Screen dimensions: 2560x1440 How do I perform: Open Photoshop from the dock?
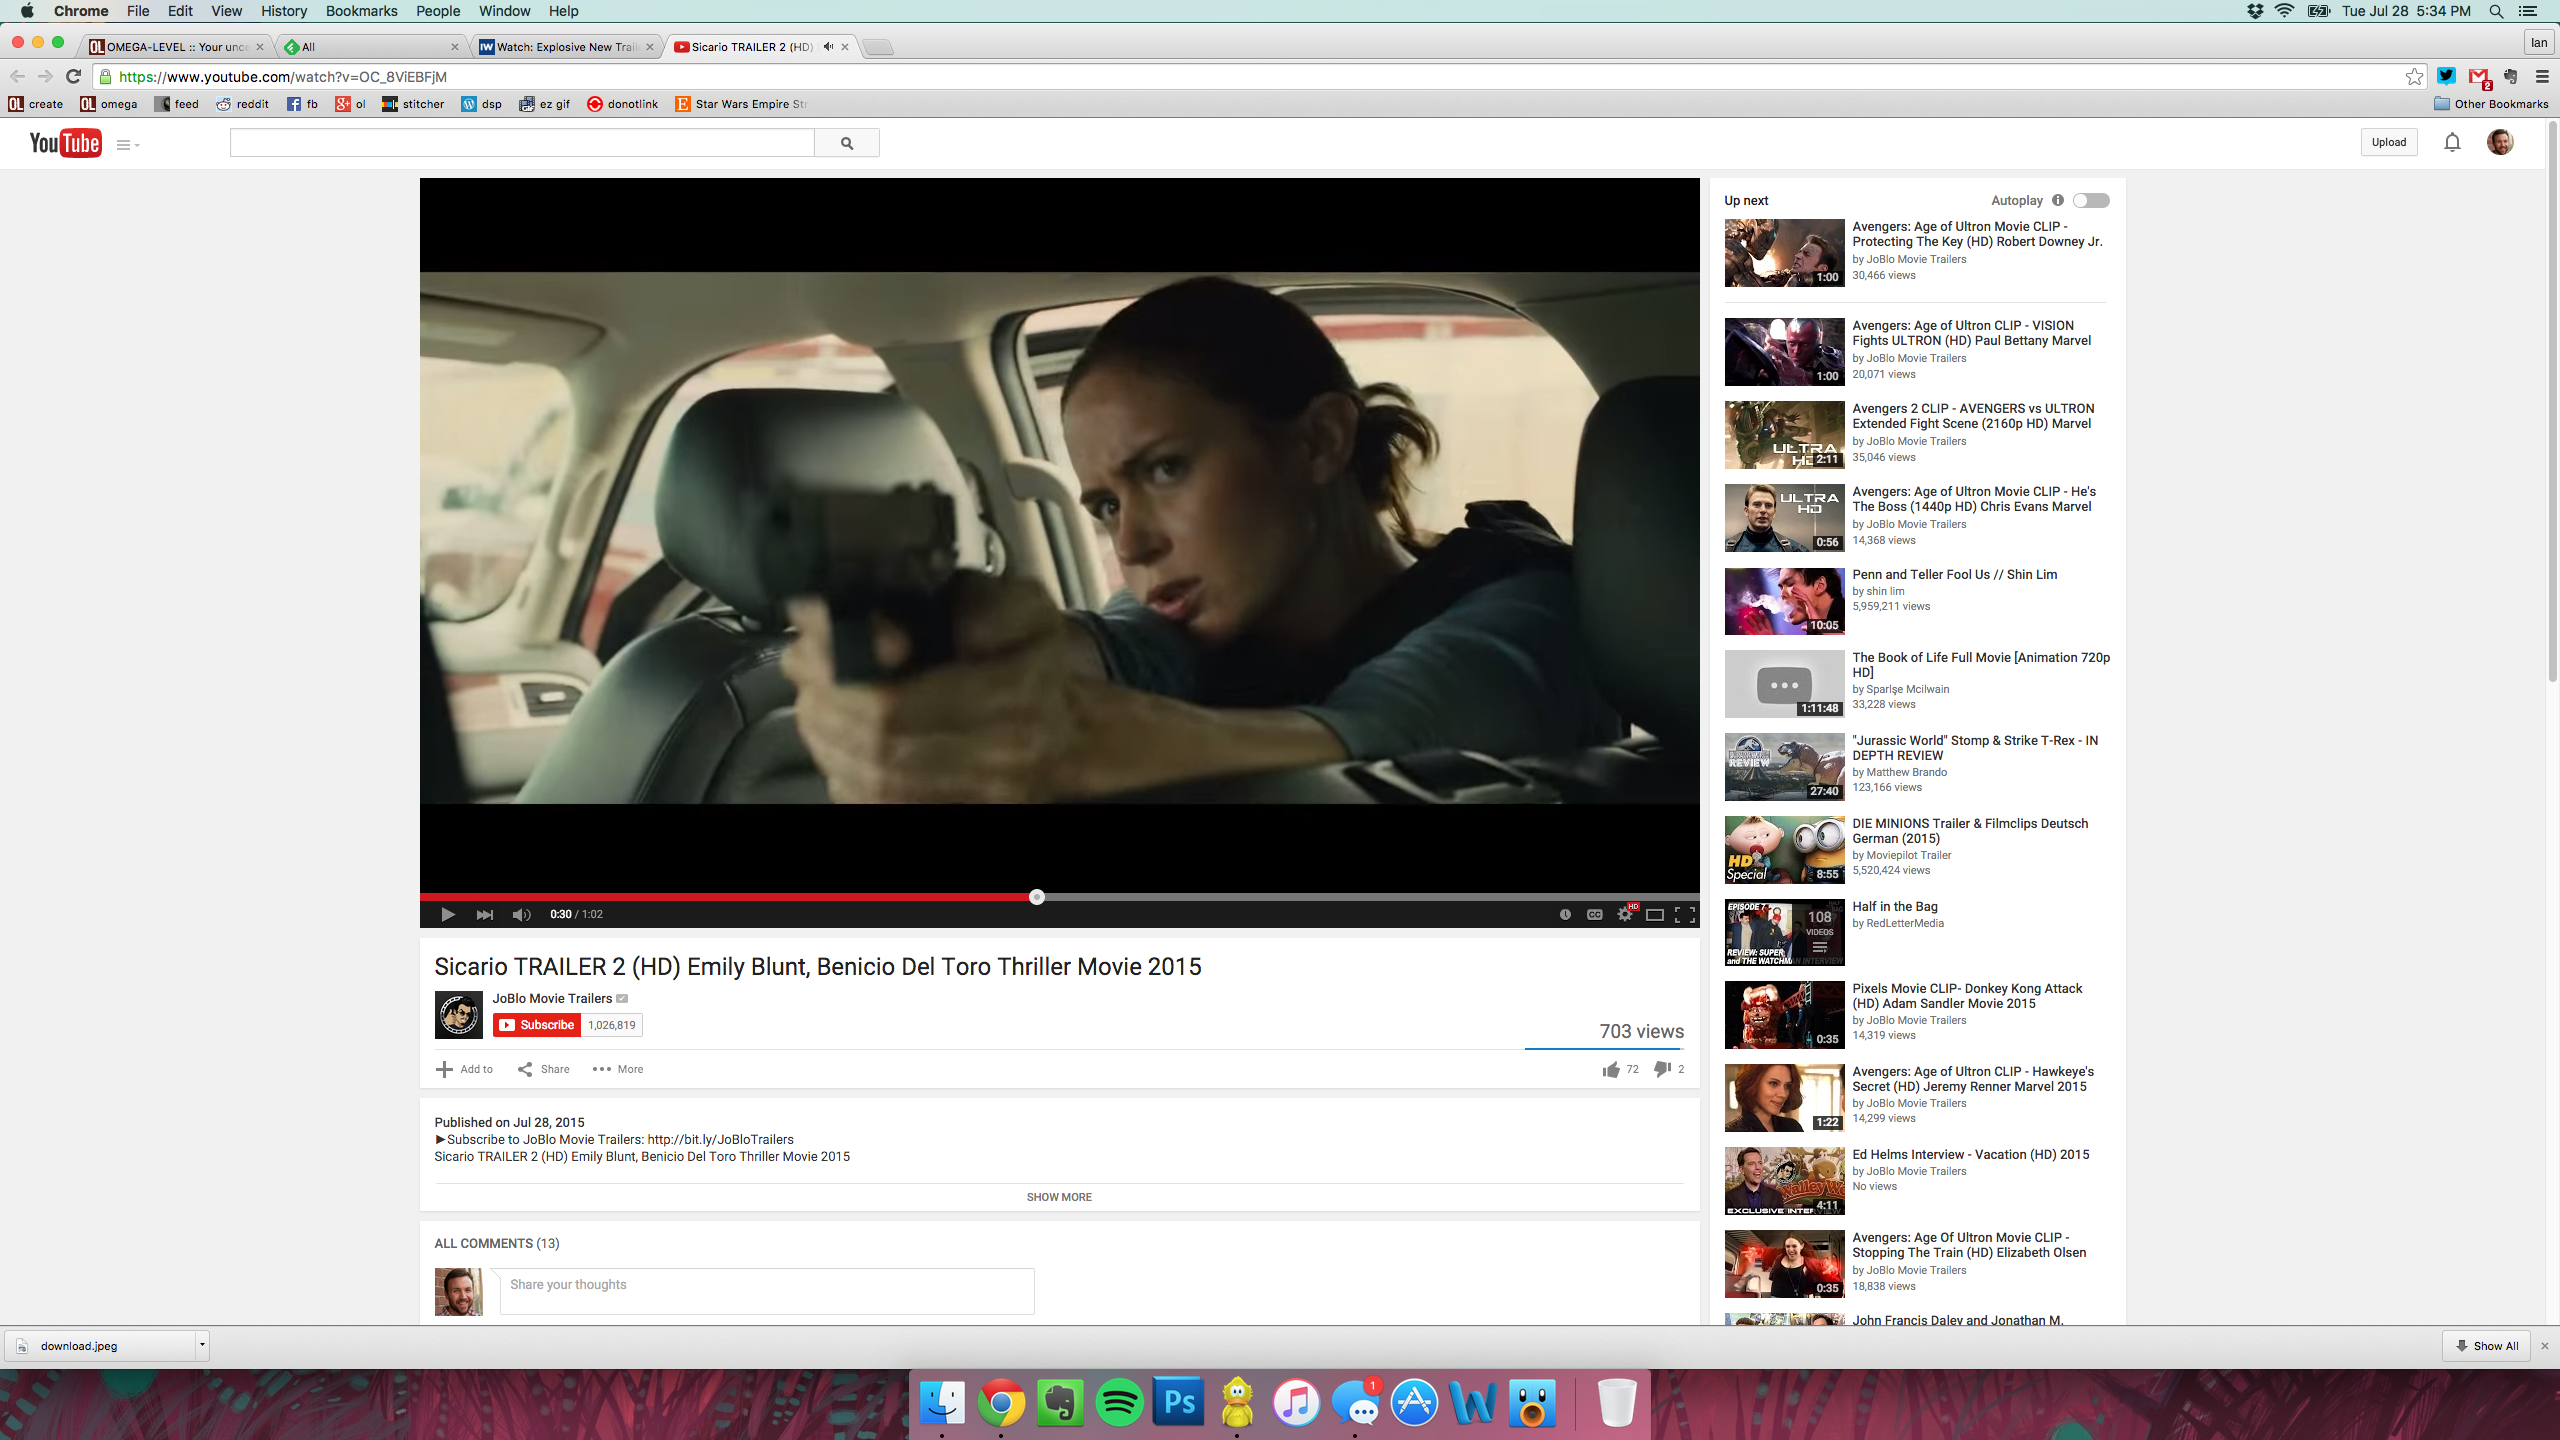(x=1178, y=1402)
